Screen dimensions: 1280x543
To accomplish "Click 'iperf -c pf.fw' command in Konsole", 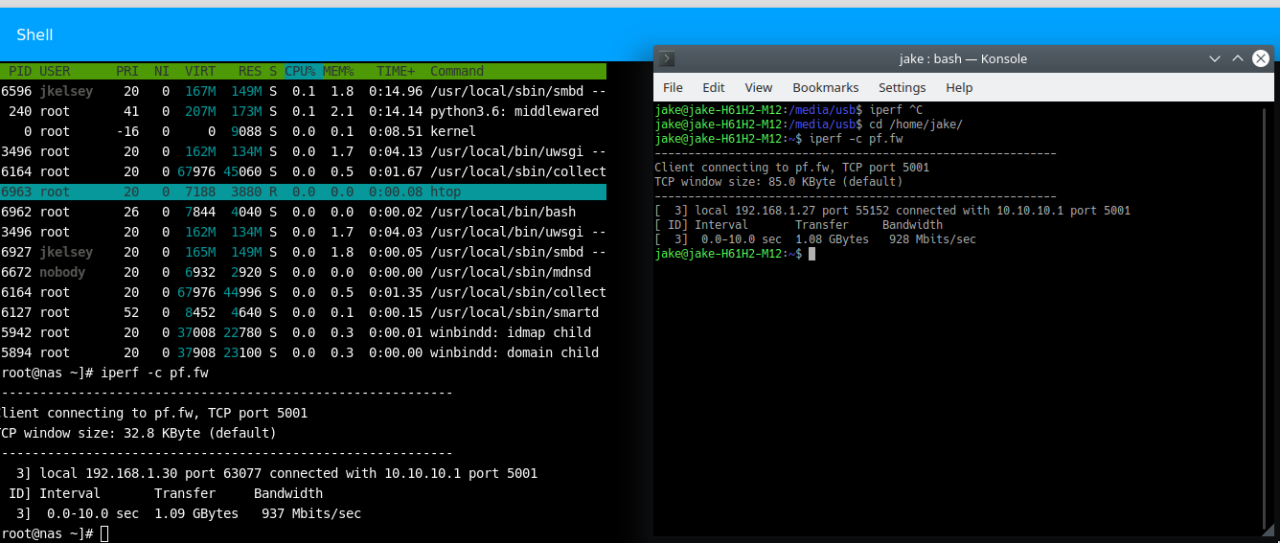I will [x=855, y=138].
